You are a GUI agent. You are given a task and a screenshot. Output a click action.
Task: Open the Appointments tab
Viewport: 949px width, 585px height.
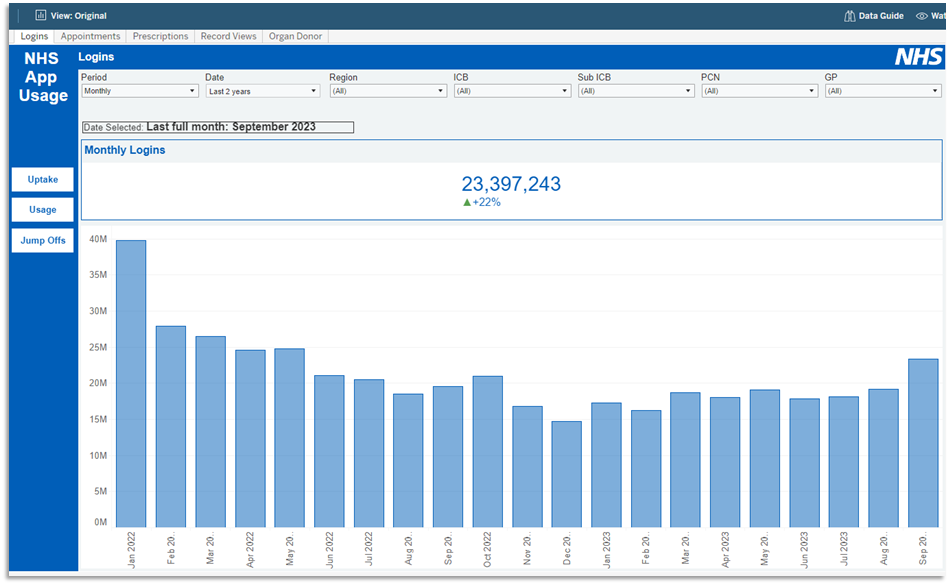coord(90,36)
